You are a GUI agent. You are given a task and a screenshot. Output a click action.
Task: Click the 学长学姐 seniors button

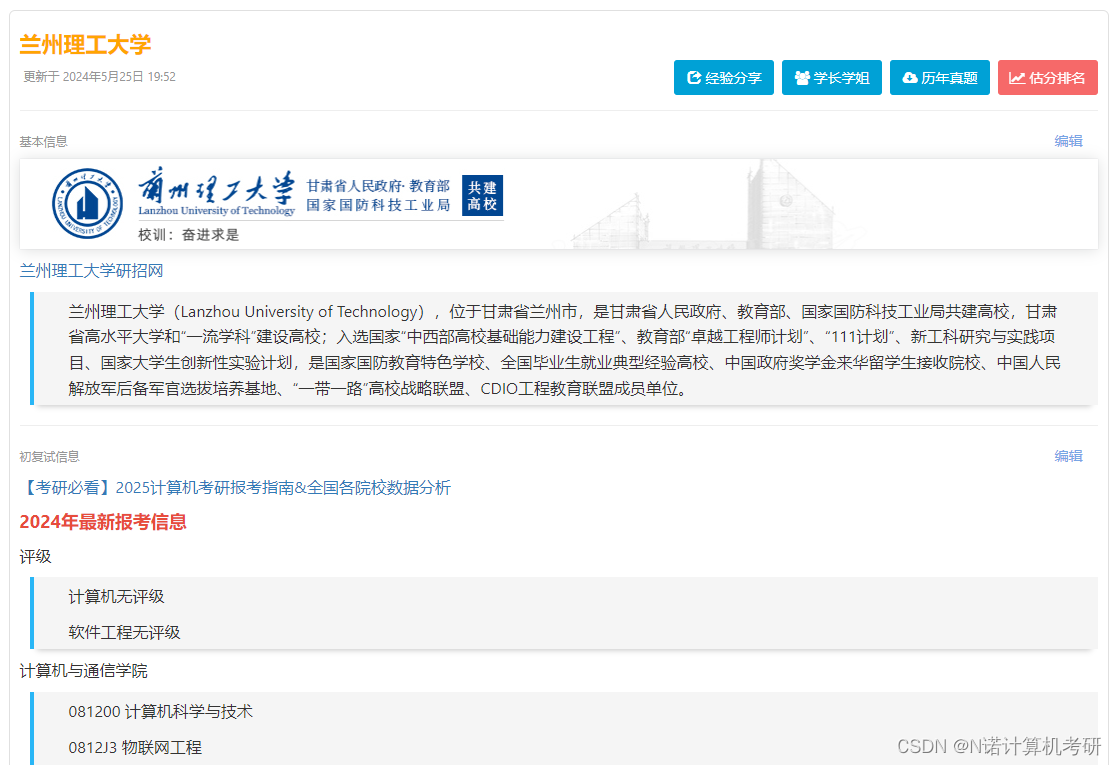point(831,78)
